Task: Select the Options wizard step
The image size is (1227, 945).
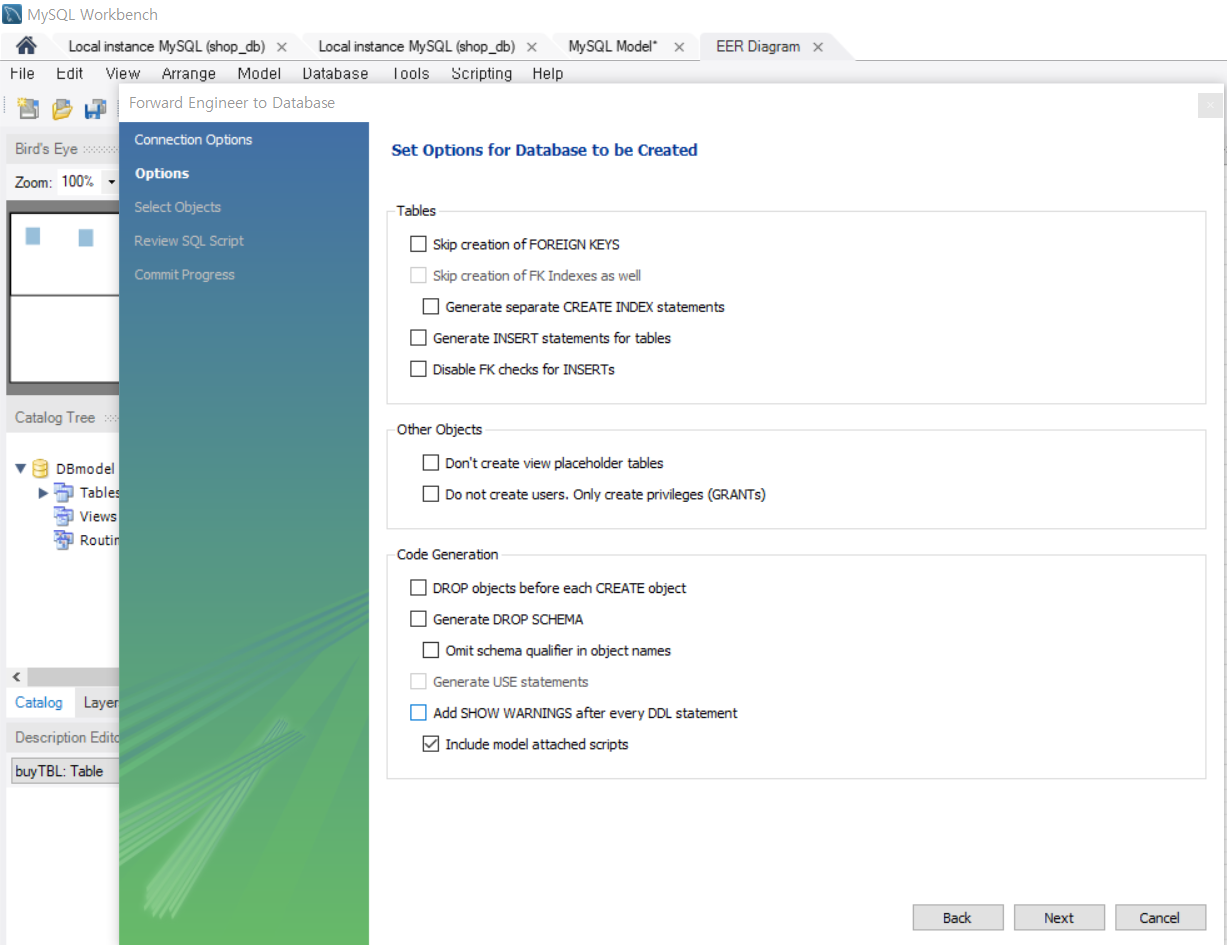Action: [x=162, y=173]
